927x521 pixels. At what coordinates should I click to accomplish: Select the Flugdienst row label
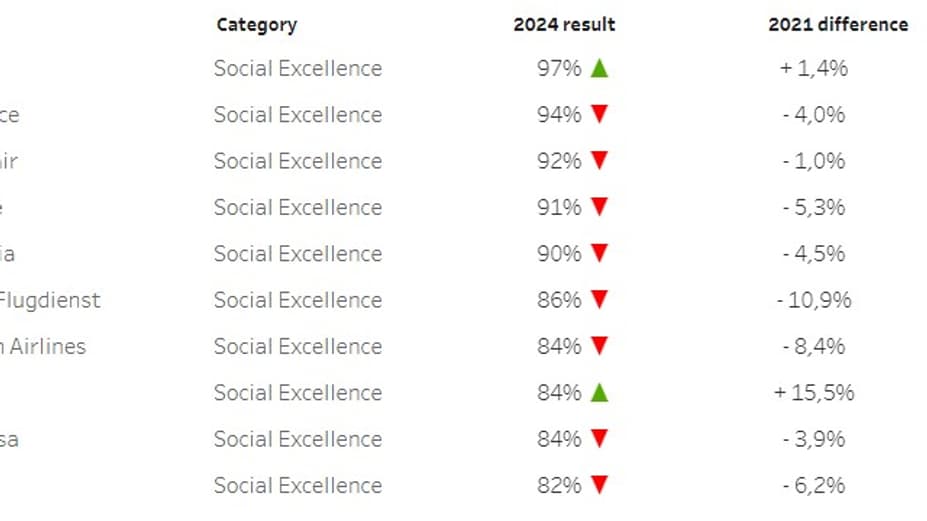click(x=50, y=300)
